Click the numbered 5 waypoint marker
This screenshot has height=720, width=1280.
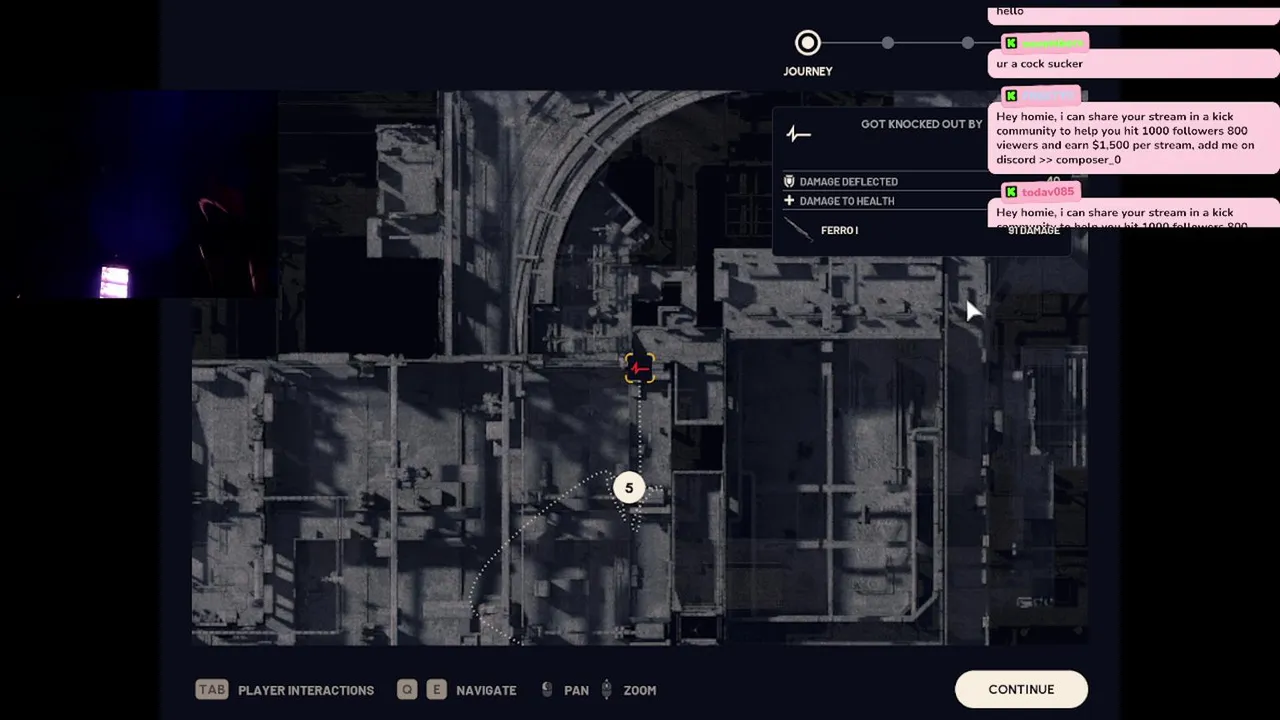click(629, 488)
